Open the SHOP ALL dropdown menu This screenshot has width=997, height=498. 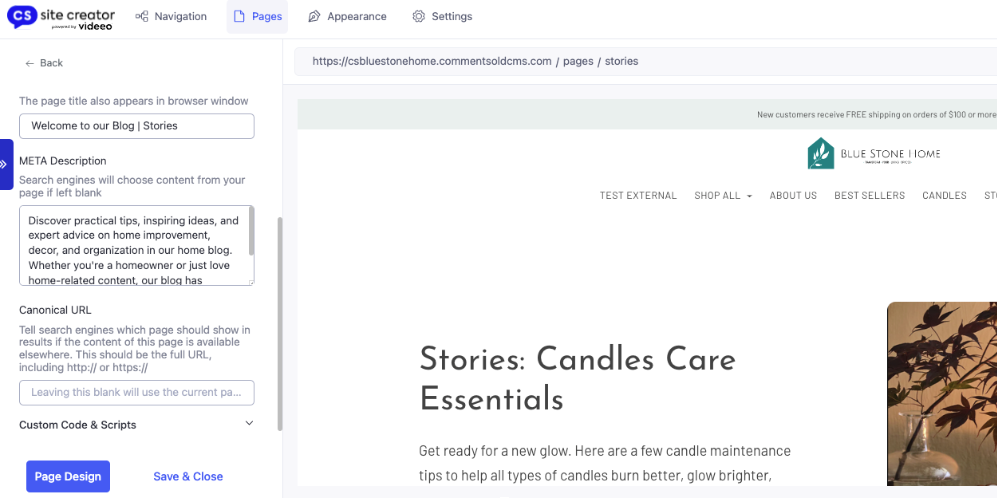coord(723,196)
